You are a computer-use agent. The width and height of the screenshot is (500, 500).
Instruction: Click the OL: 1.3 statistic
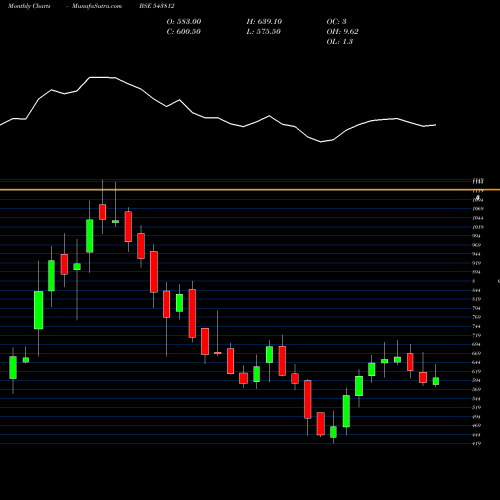click(x=340, y=41)
